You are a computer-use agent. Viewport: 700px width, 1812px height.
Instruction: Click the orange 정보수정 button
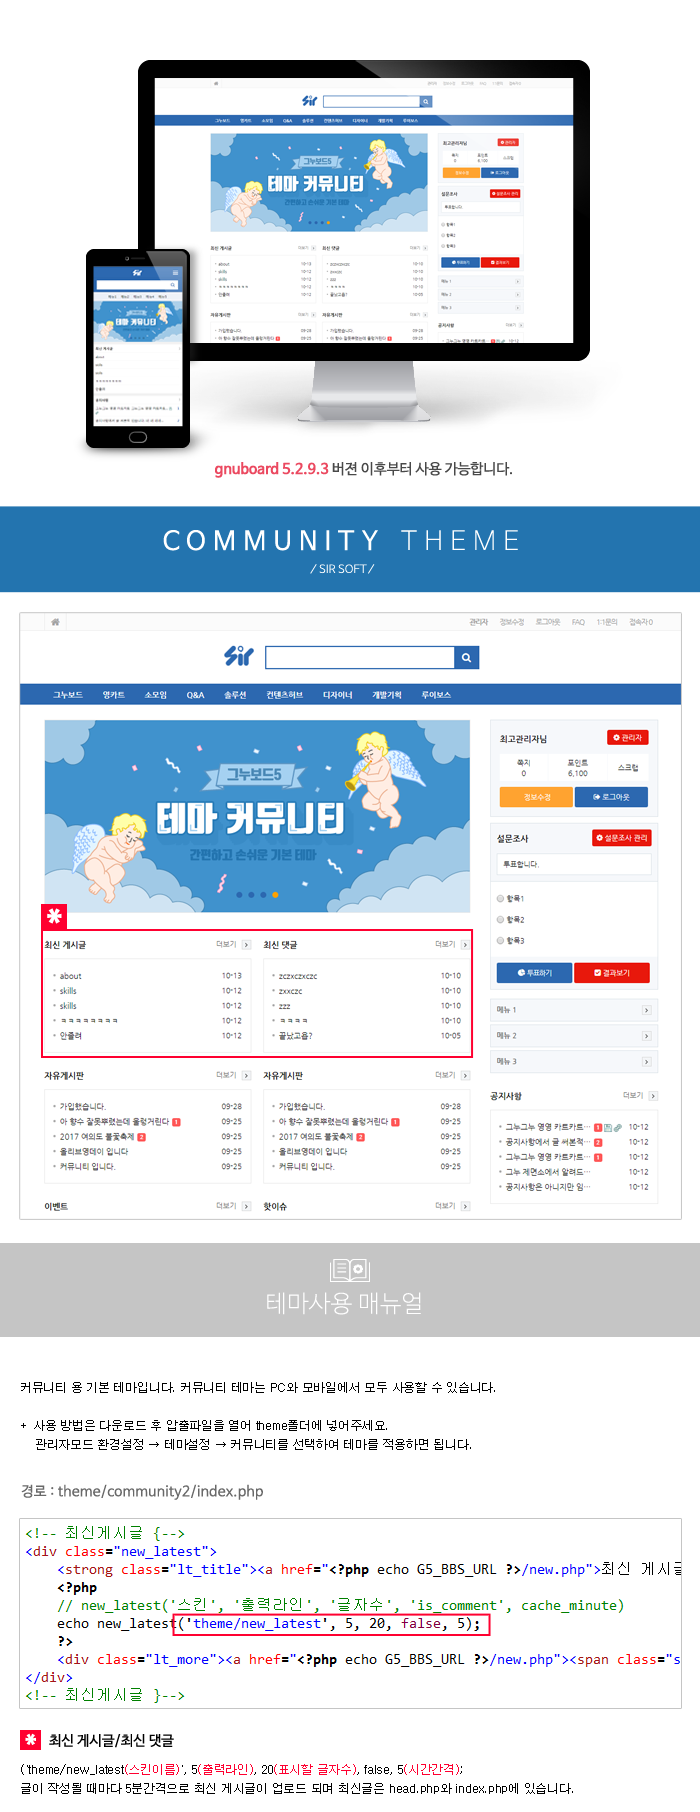[x=536, y=797]
